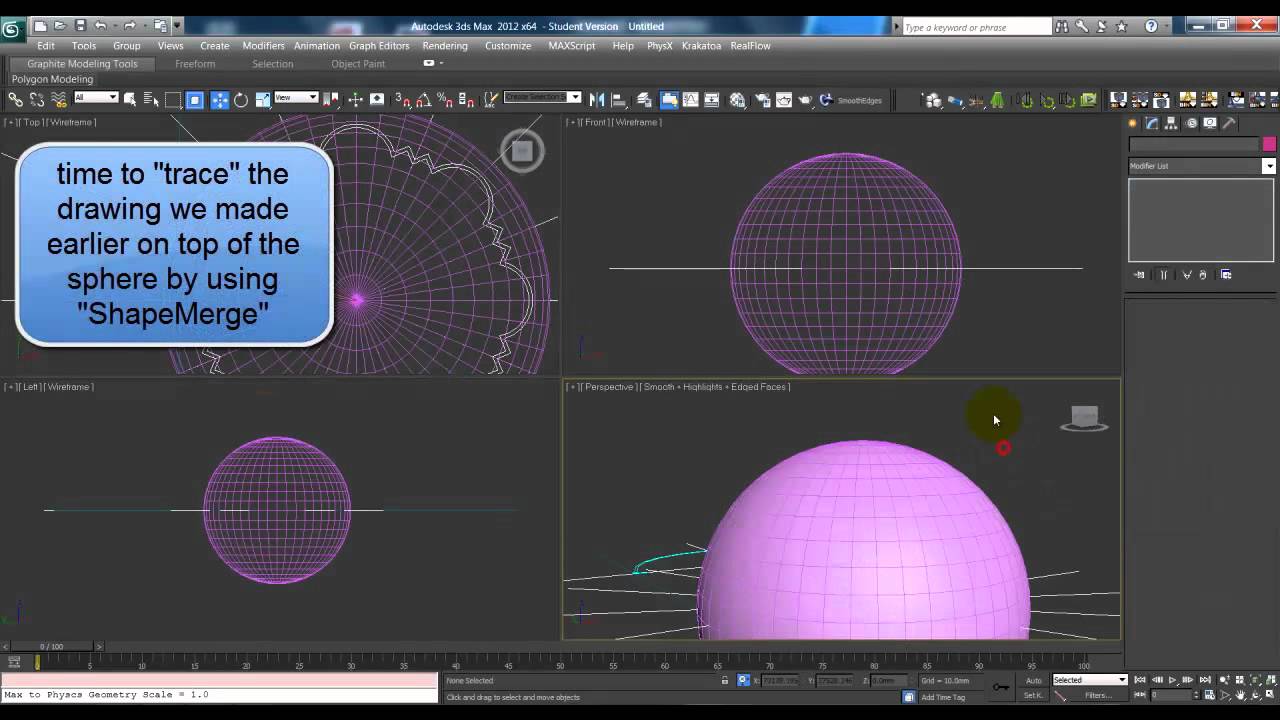
Task: Open the Motion command panel tab
Action: [1191, 123]
